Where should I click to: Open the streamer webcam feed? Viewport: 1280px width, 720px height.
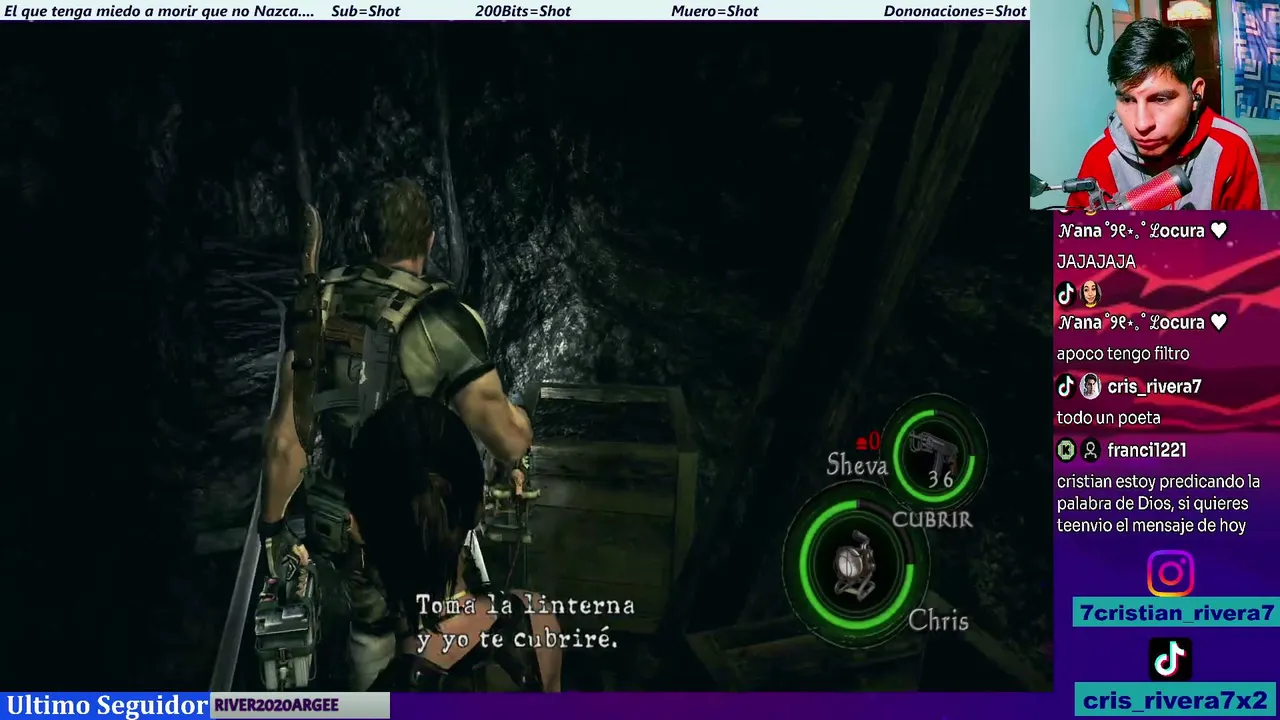click(1155, 105)
